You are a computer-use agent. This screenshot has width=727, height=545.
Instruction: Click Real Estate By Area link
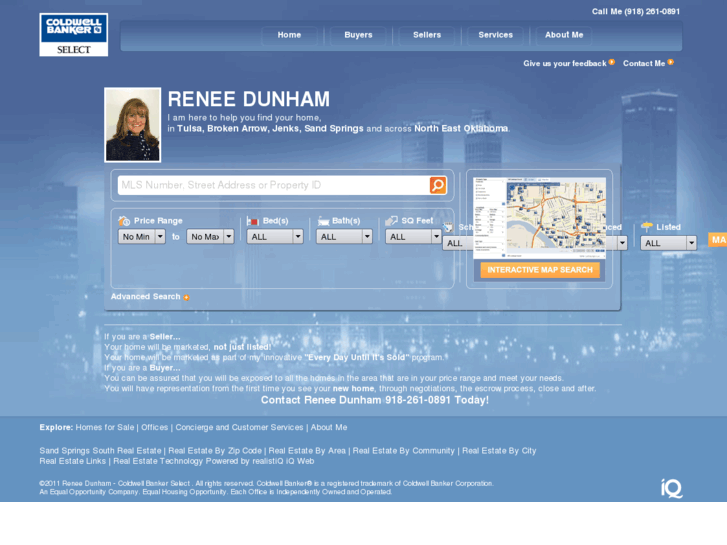(x=307, y=451)
